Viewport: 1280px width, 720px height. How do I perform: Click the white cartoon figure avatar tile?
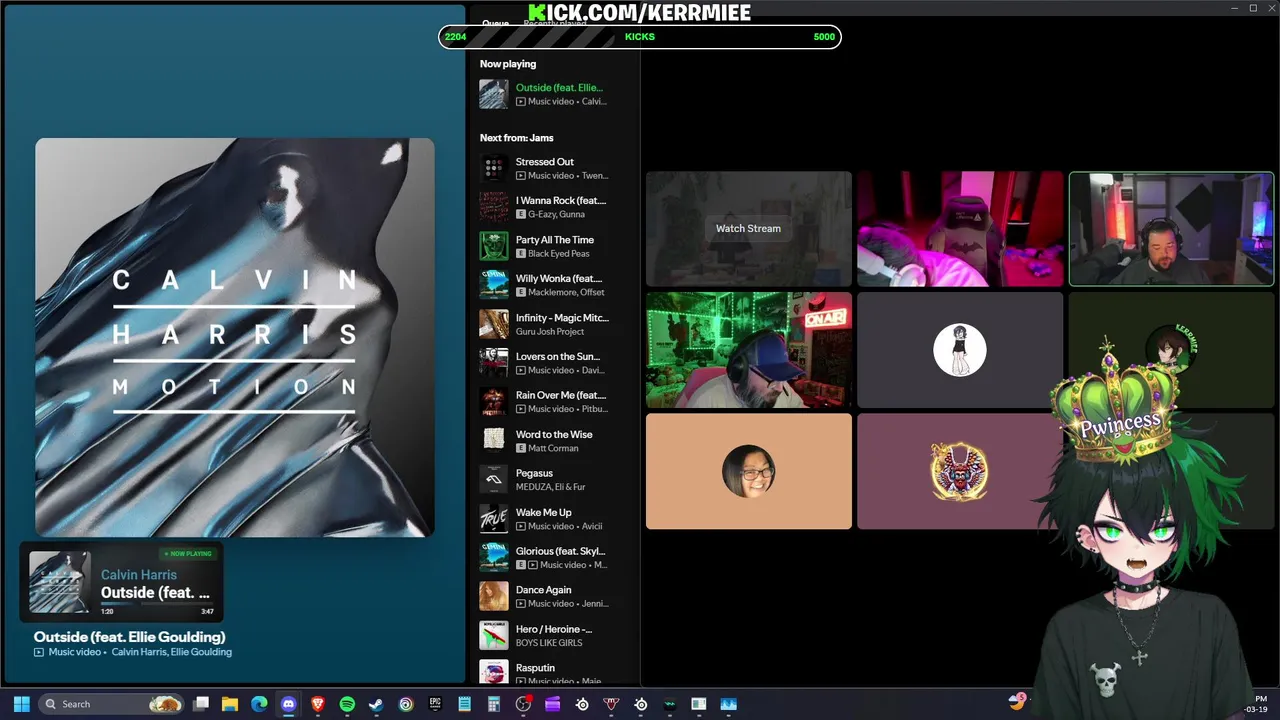960,350
